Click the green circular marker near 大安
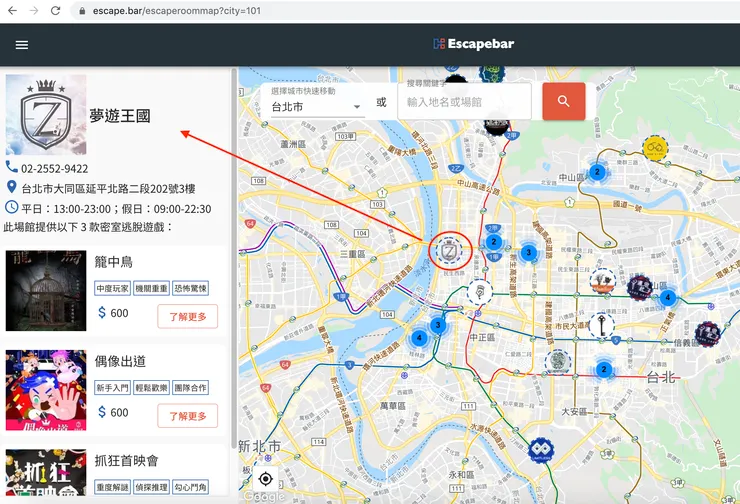The height and width of the screenshot is (504, 740). coord(558,361)
